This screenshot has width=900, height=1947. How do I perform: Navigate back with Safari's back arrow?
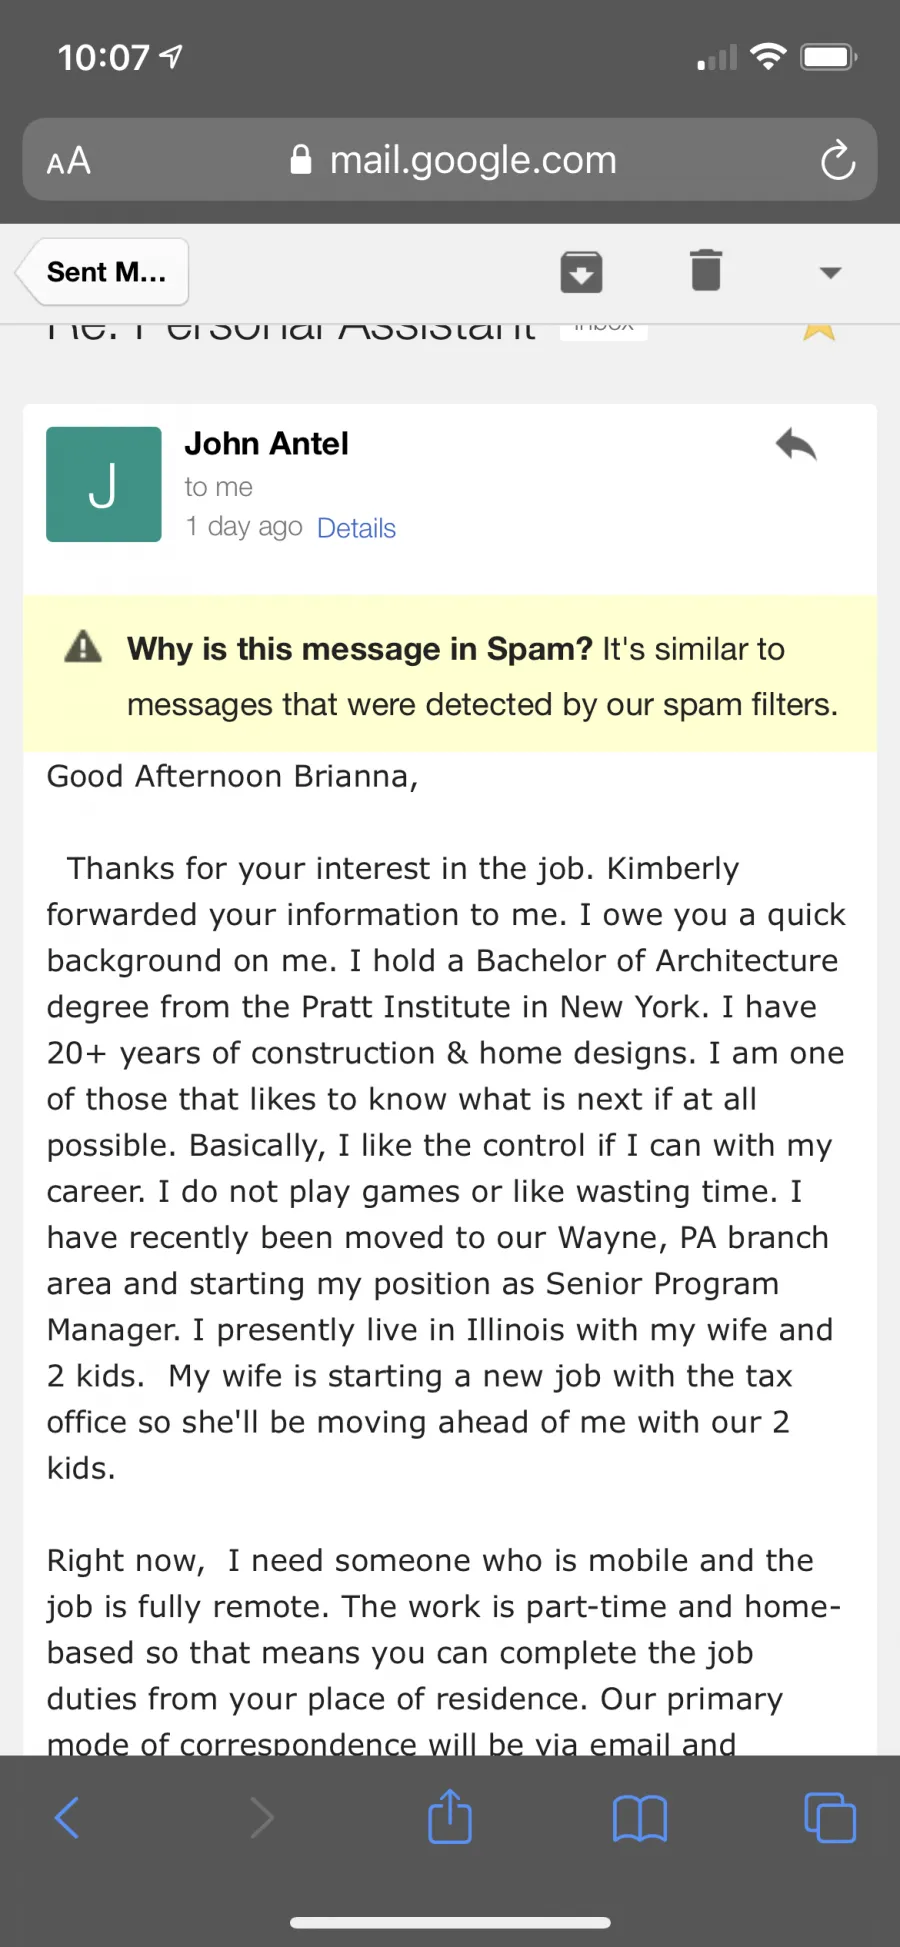point(67,1818)
